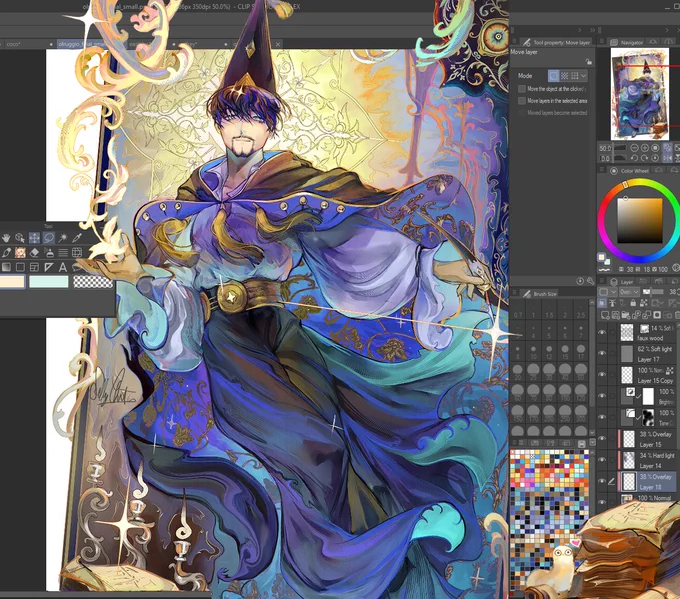Image resolution: width=680 pixels, height=599 pixels.
Task: Click the main drawing color swatch
Action: coord(12,281)
